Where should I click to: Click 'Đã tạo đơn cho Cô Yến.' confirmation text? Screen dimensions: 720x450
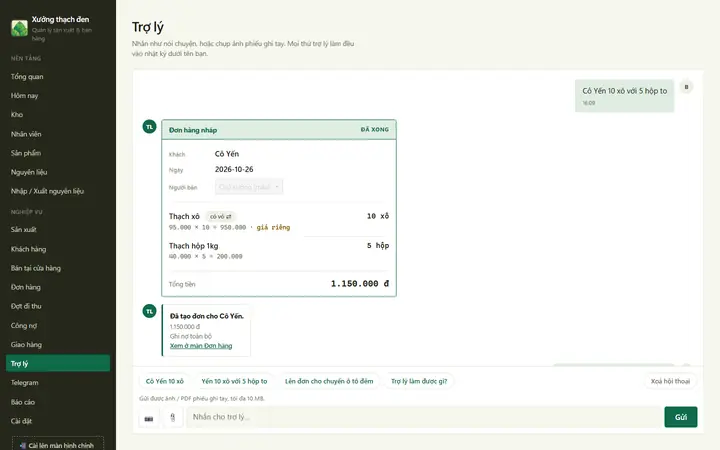tap(207, 316)
